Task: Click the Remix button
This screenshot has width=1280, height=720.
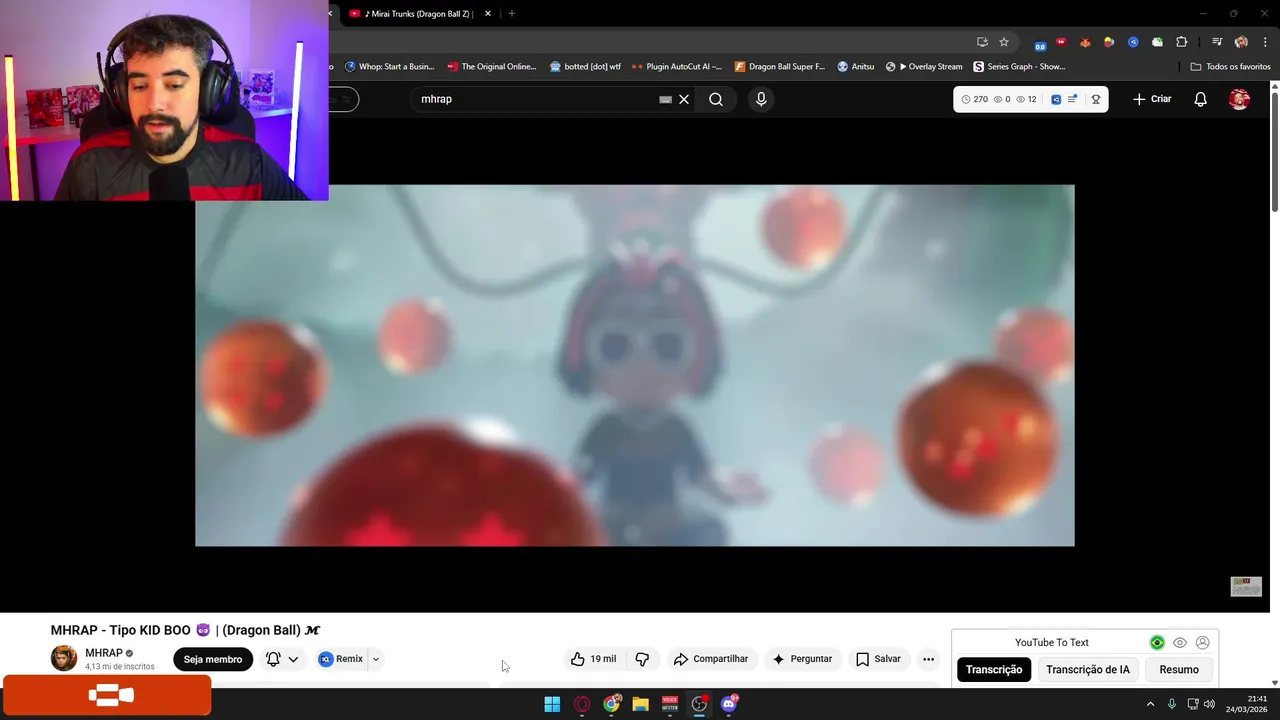Action: click(x=341, y=659)
